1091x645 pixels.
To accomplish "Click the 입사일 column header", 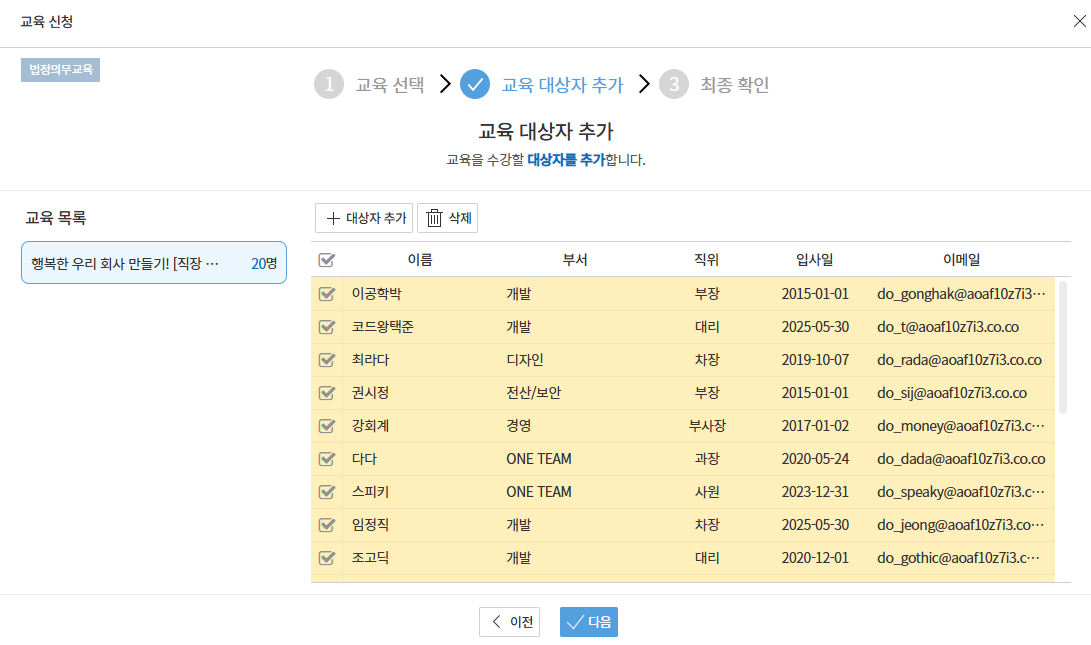I will click(814, 260).
